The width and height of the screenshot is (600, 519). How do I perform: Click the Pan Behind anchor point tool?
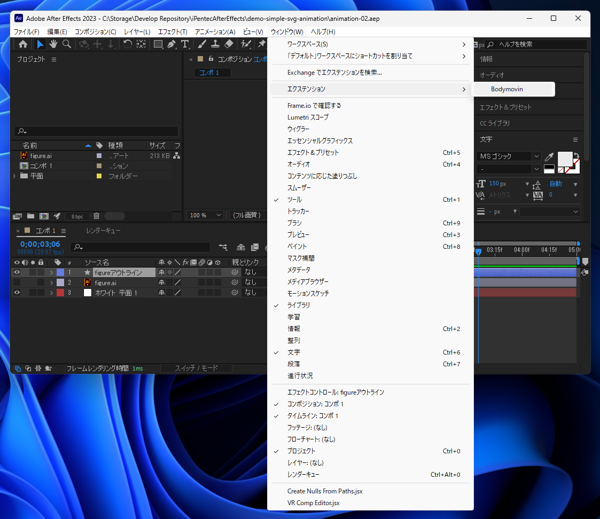pyautogui.click(x=141, y=44)
